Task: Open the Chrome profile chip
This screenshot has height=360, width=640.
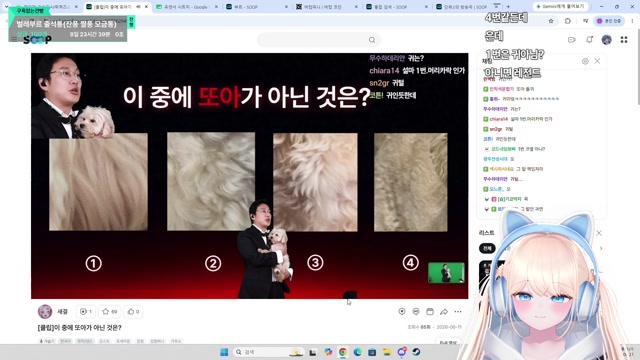Action: coord(610,21)
